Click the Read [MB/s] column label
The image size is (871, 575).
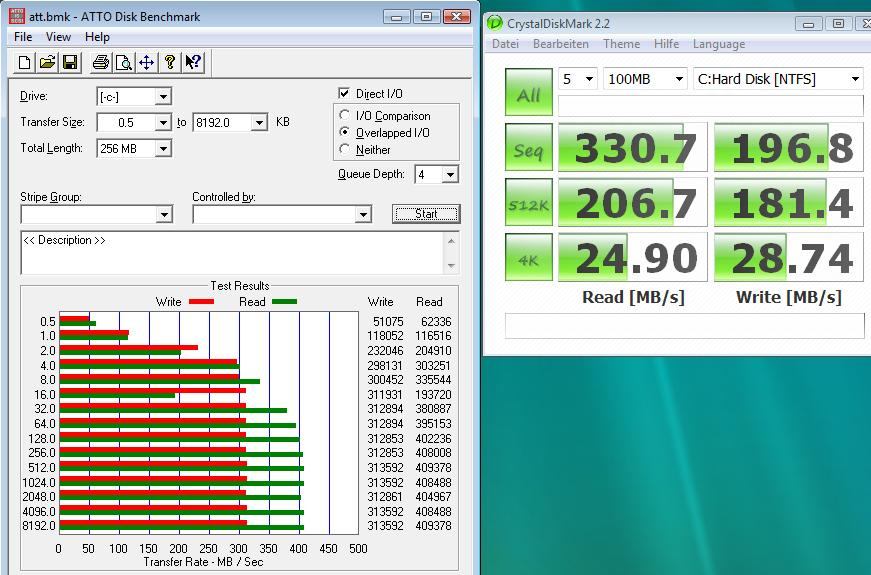tap(633, 297)
